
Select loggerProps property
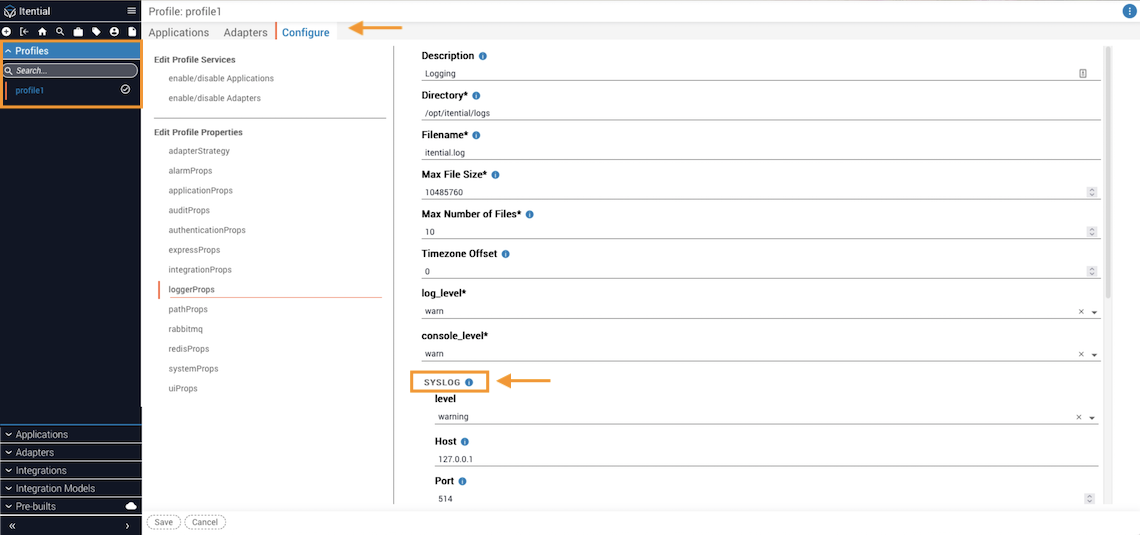pos(191,289)
